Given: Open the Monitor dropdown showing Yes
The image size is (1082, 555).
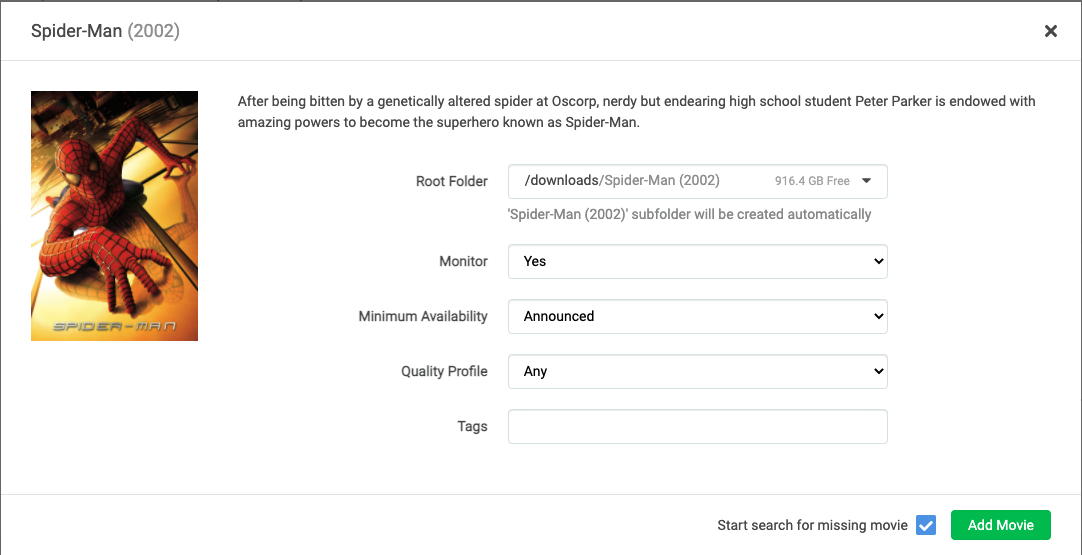Looking at the screenshot, I should [698, 262].
